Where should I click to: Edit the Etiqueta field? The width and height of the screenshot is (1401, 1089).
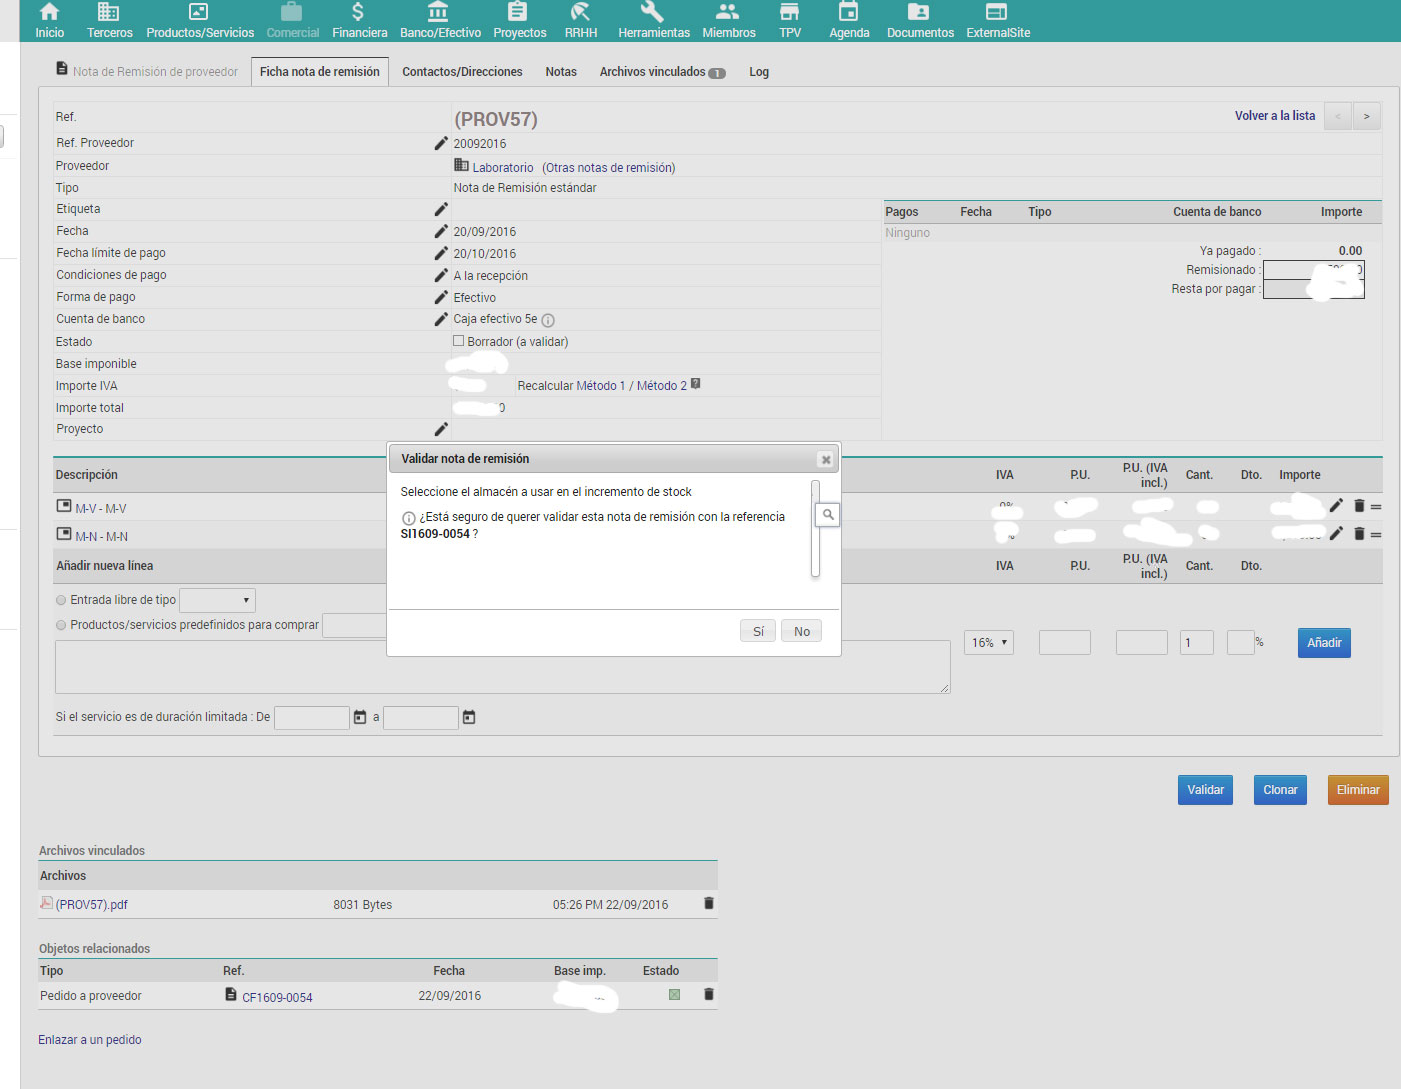click(x=441, y=209)
